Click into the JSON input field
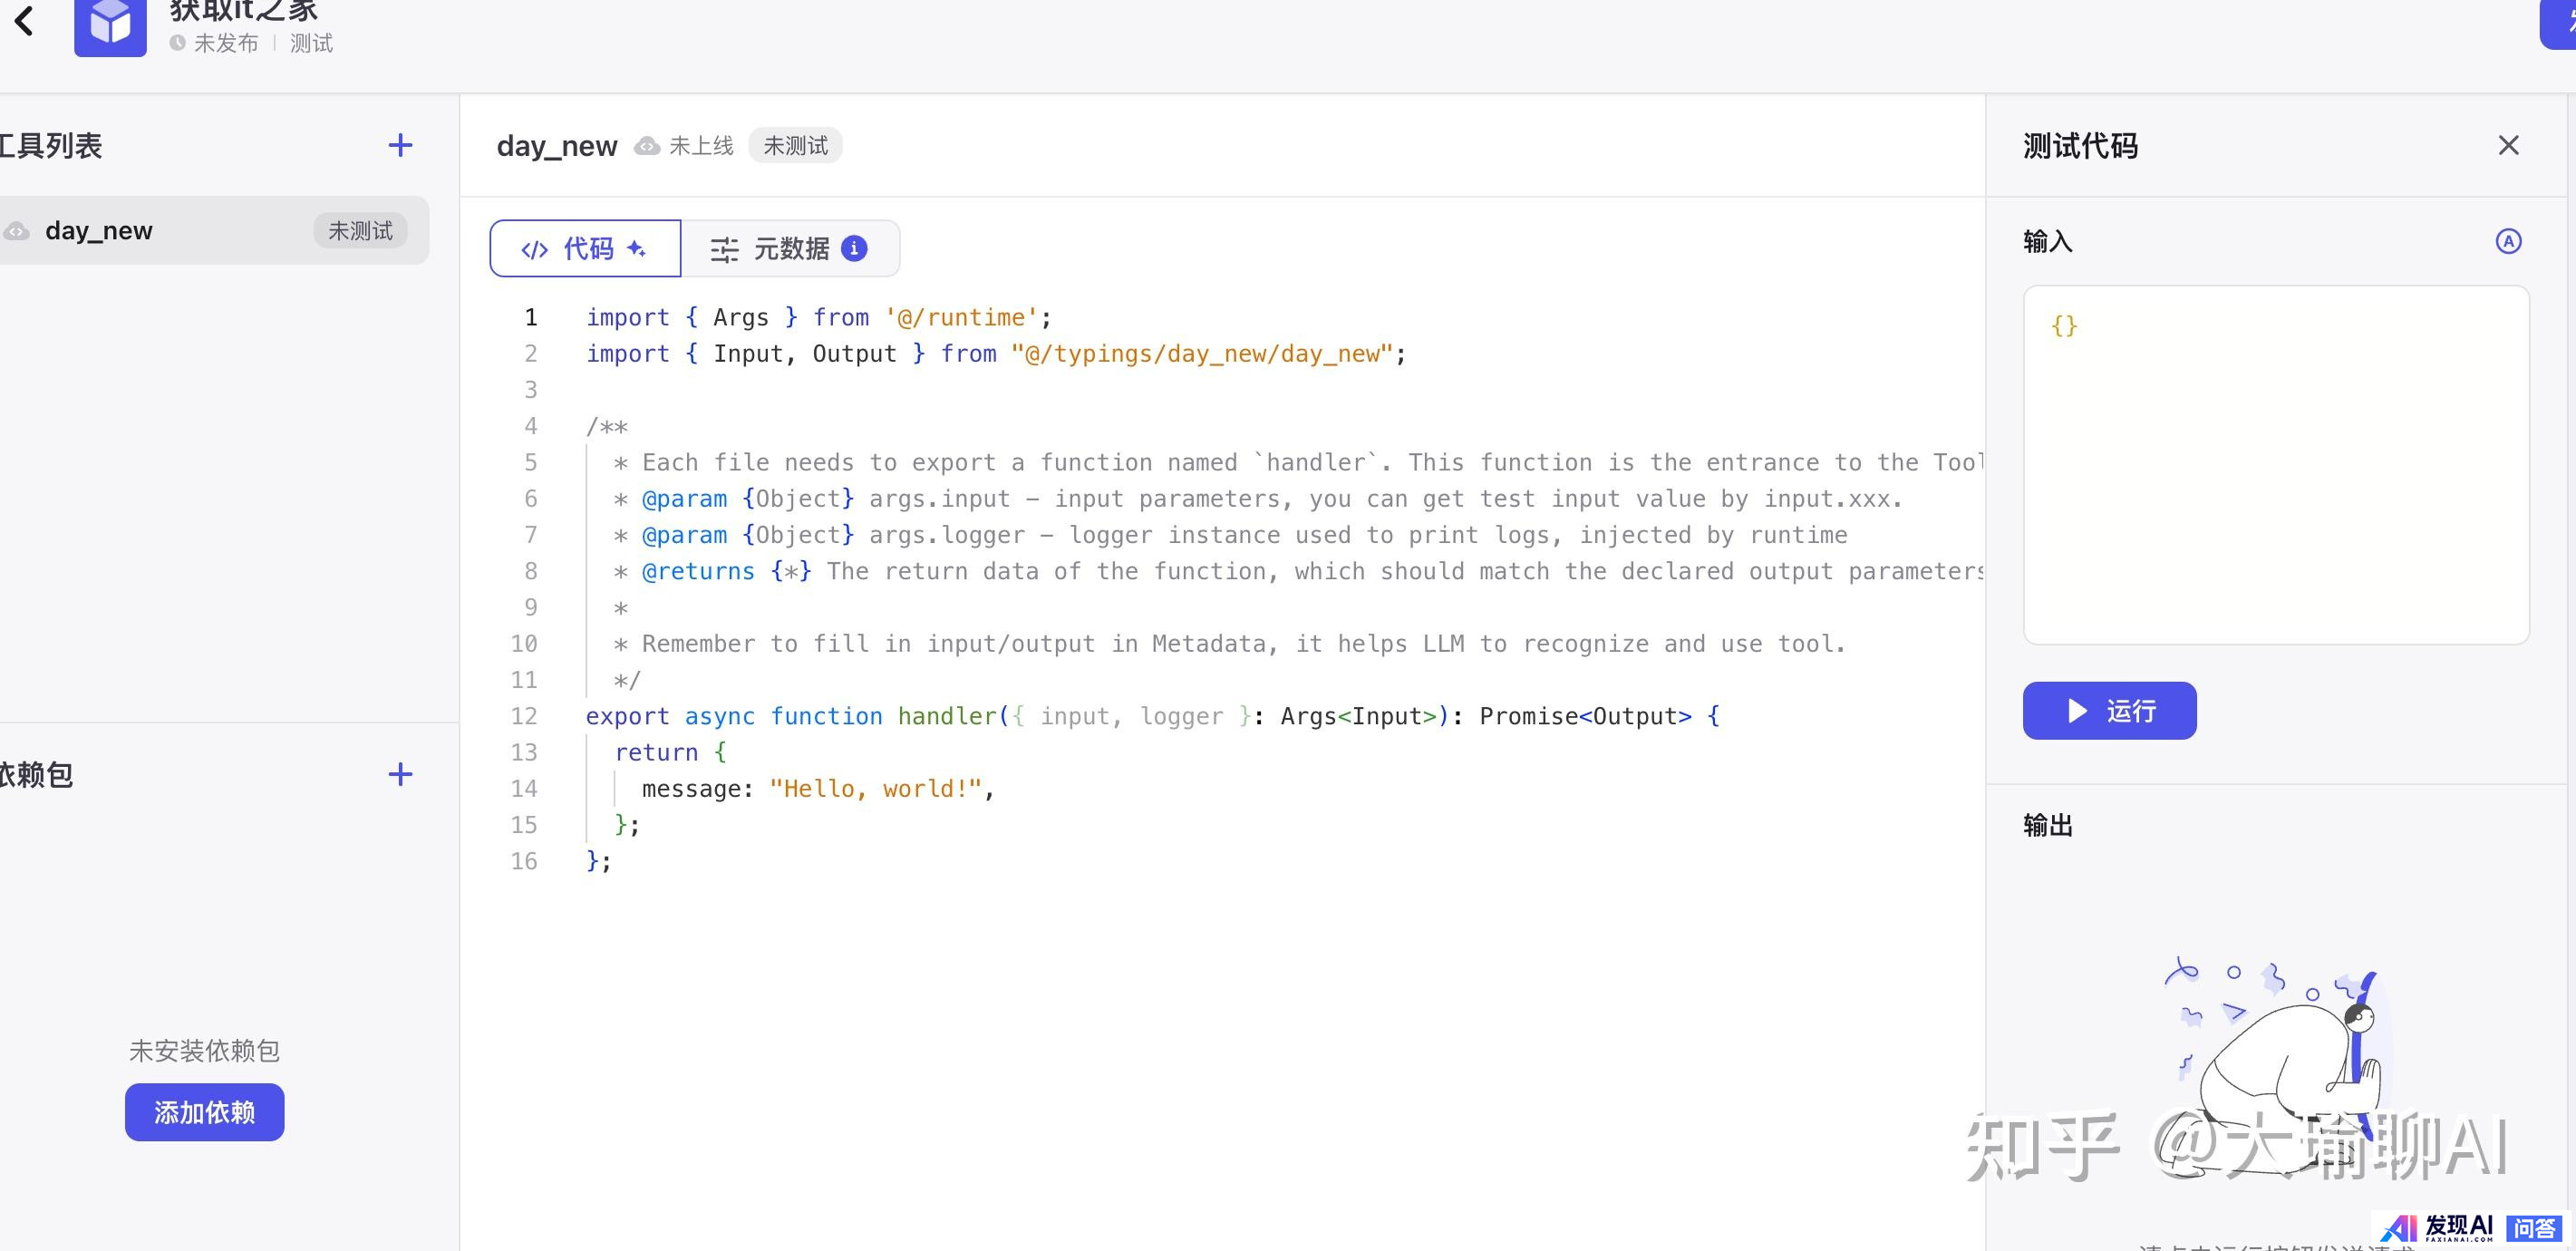The image size is (2576, 1251). 2276,465
